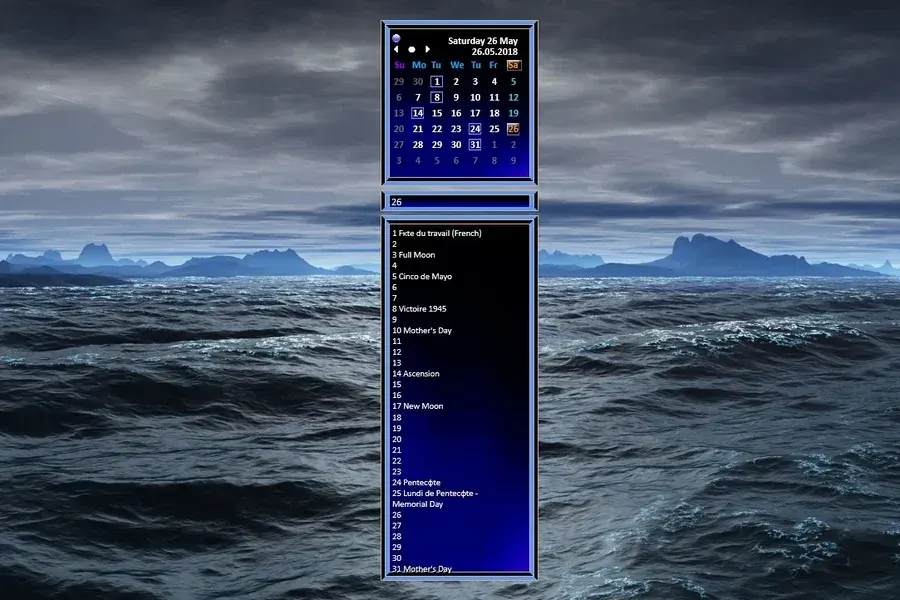The height and width of the screenshot is (600, 900).
Task: Click the empty row 28 in the event list
Action: (397, 536)
